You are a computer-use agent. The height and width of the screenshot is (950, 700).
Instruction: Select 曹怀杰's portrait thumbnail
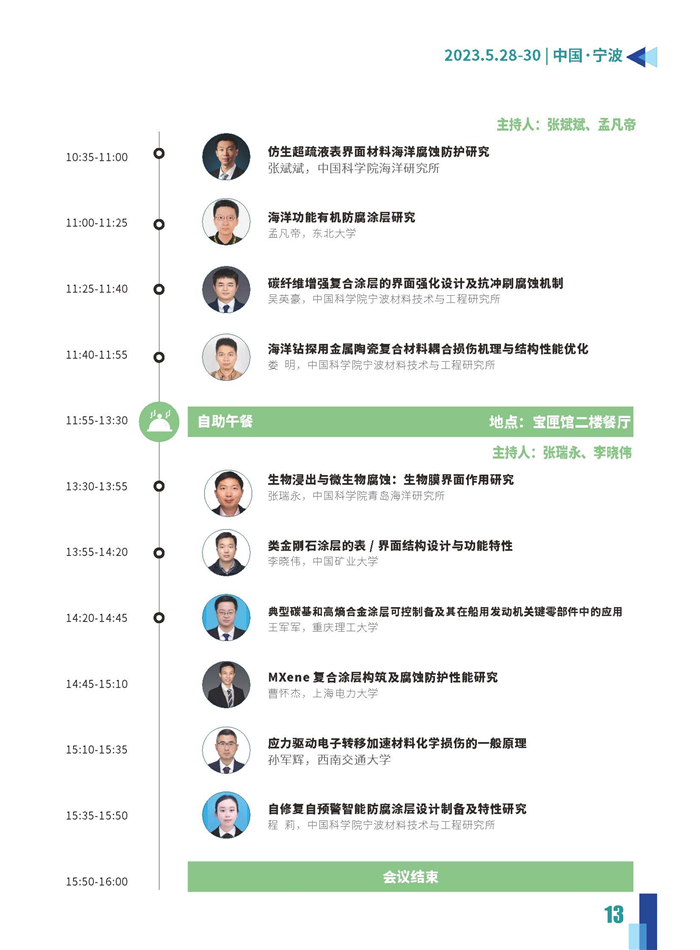point(226,684)
